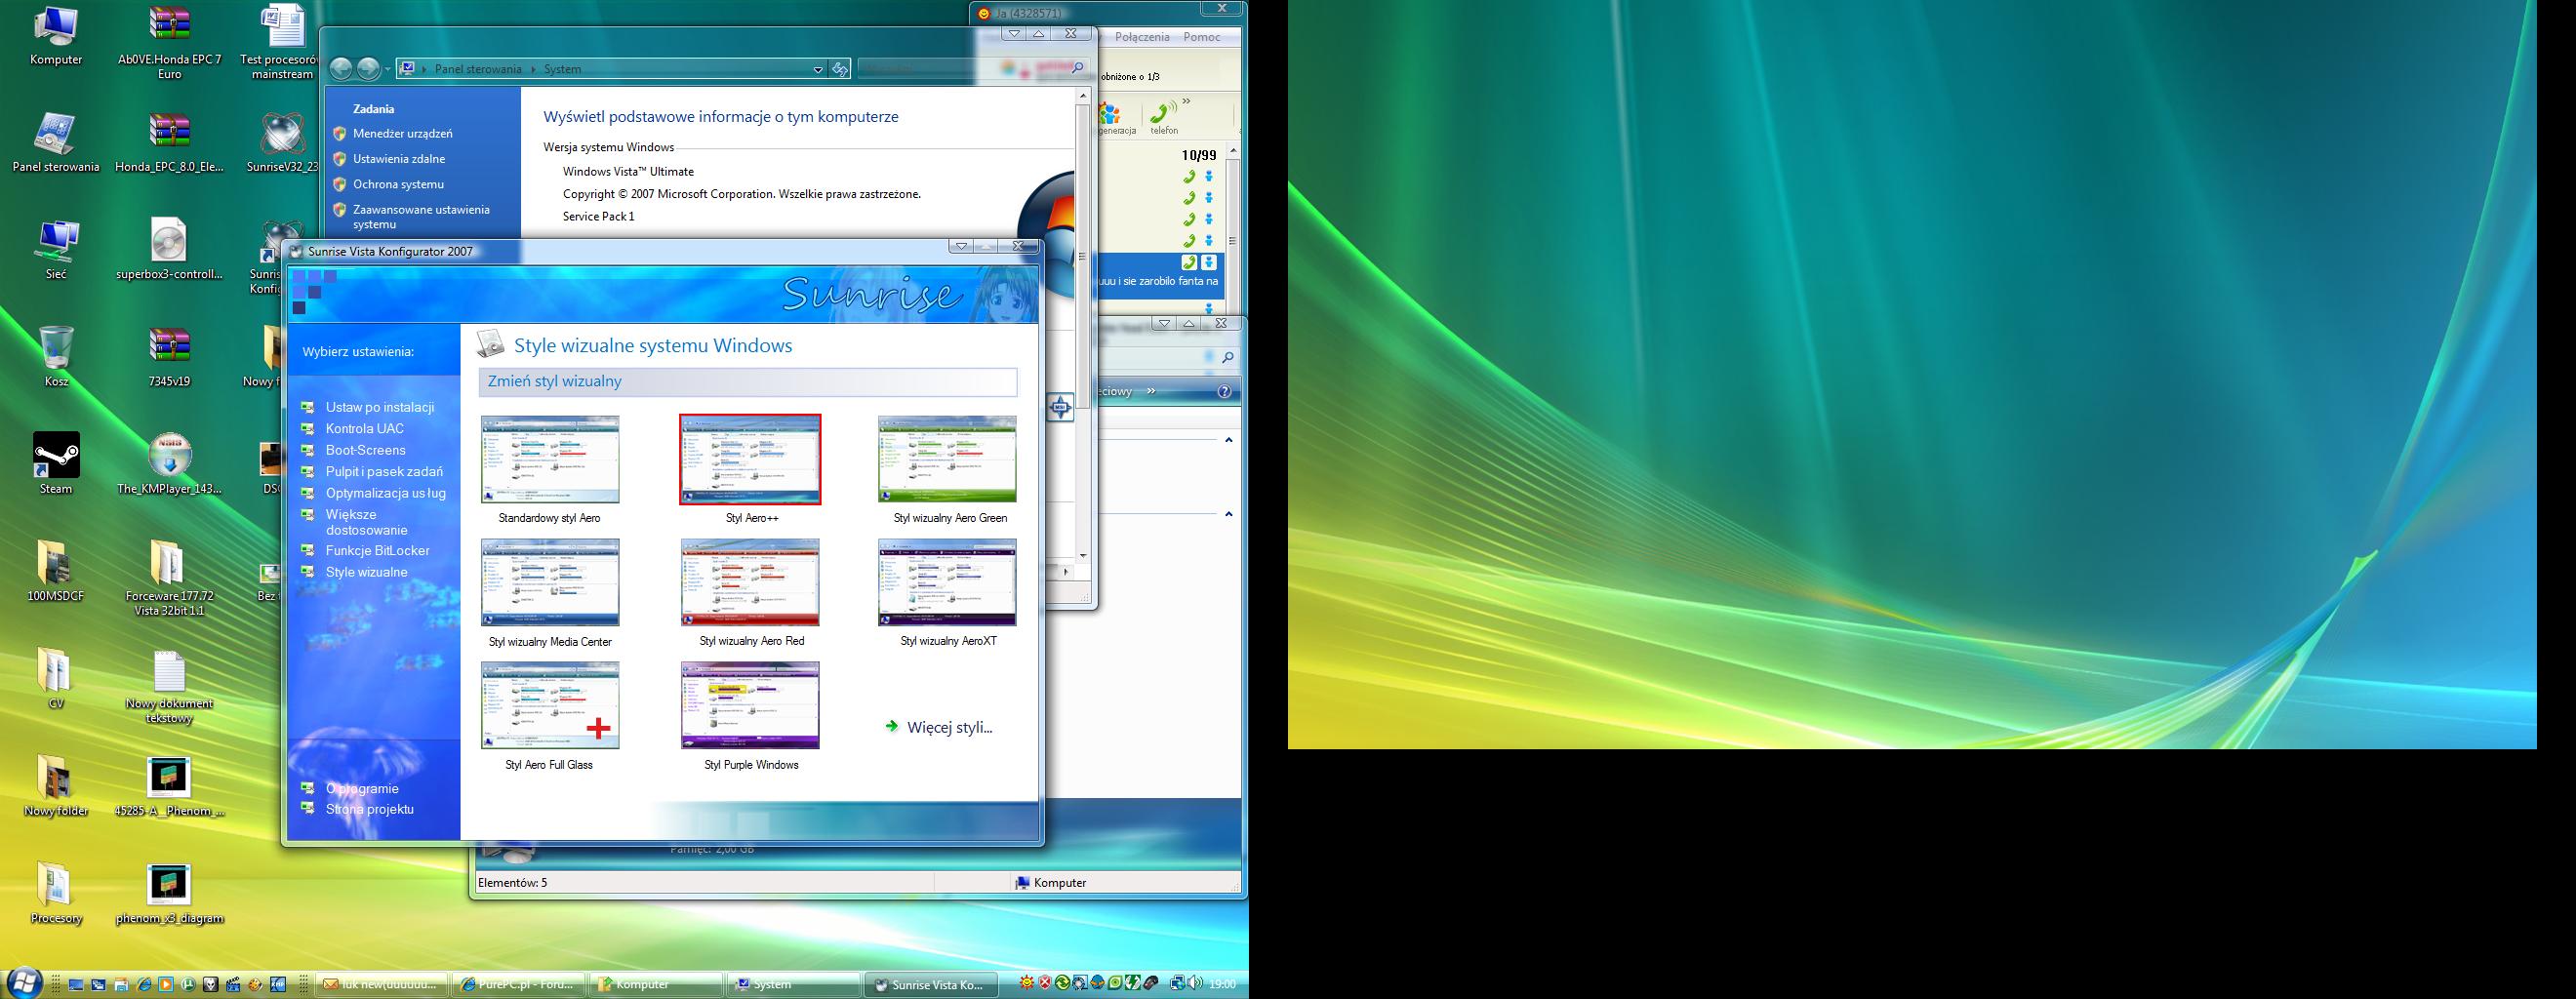
Task: Open Forceware 177.72 Vista 32bit folder
Action: 170,578
